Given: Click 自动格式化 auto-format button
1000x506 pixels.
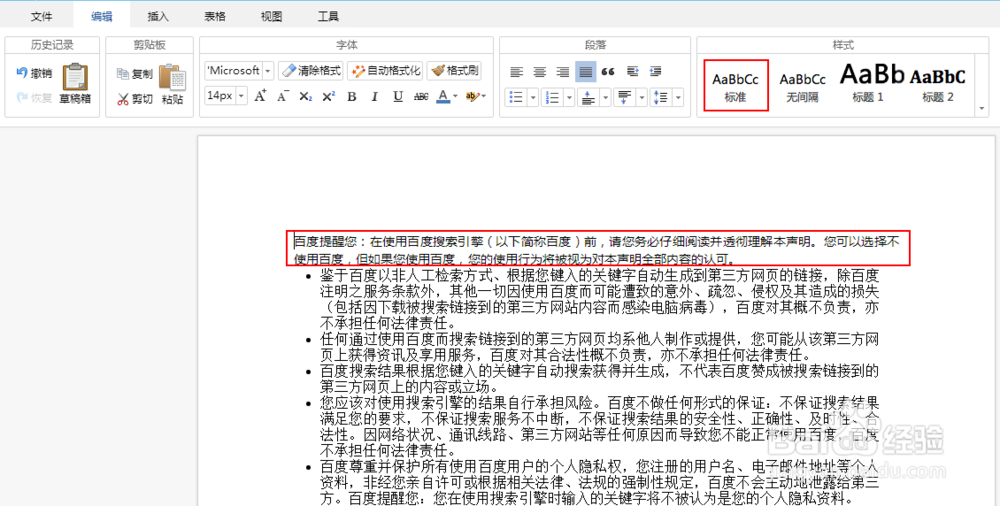Looking at the screenshot, I should (x=385, y=70).
